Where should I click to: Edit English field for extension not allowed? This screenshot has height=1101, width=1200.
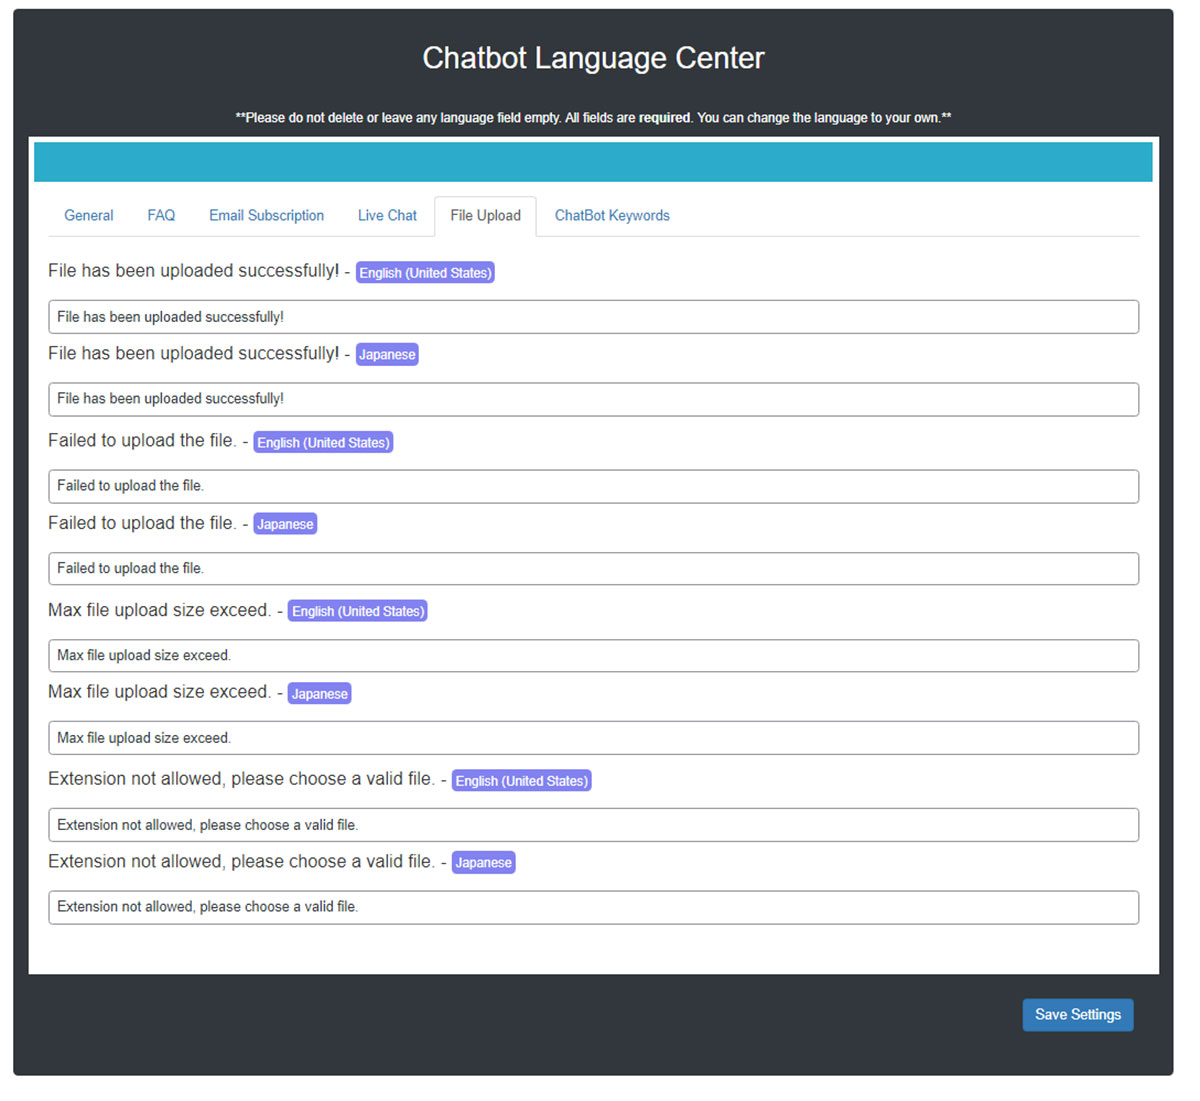593,825
